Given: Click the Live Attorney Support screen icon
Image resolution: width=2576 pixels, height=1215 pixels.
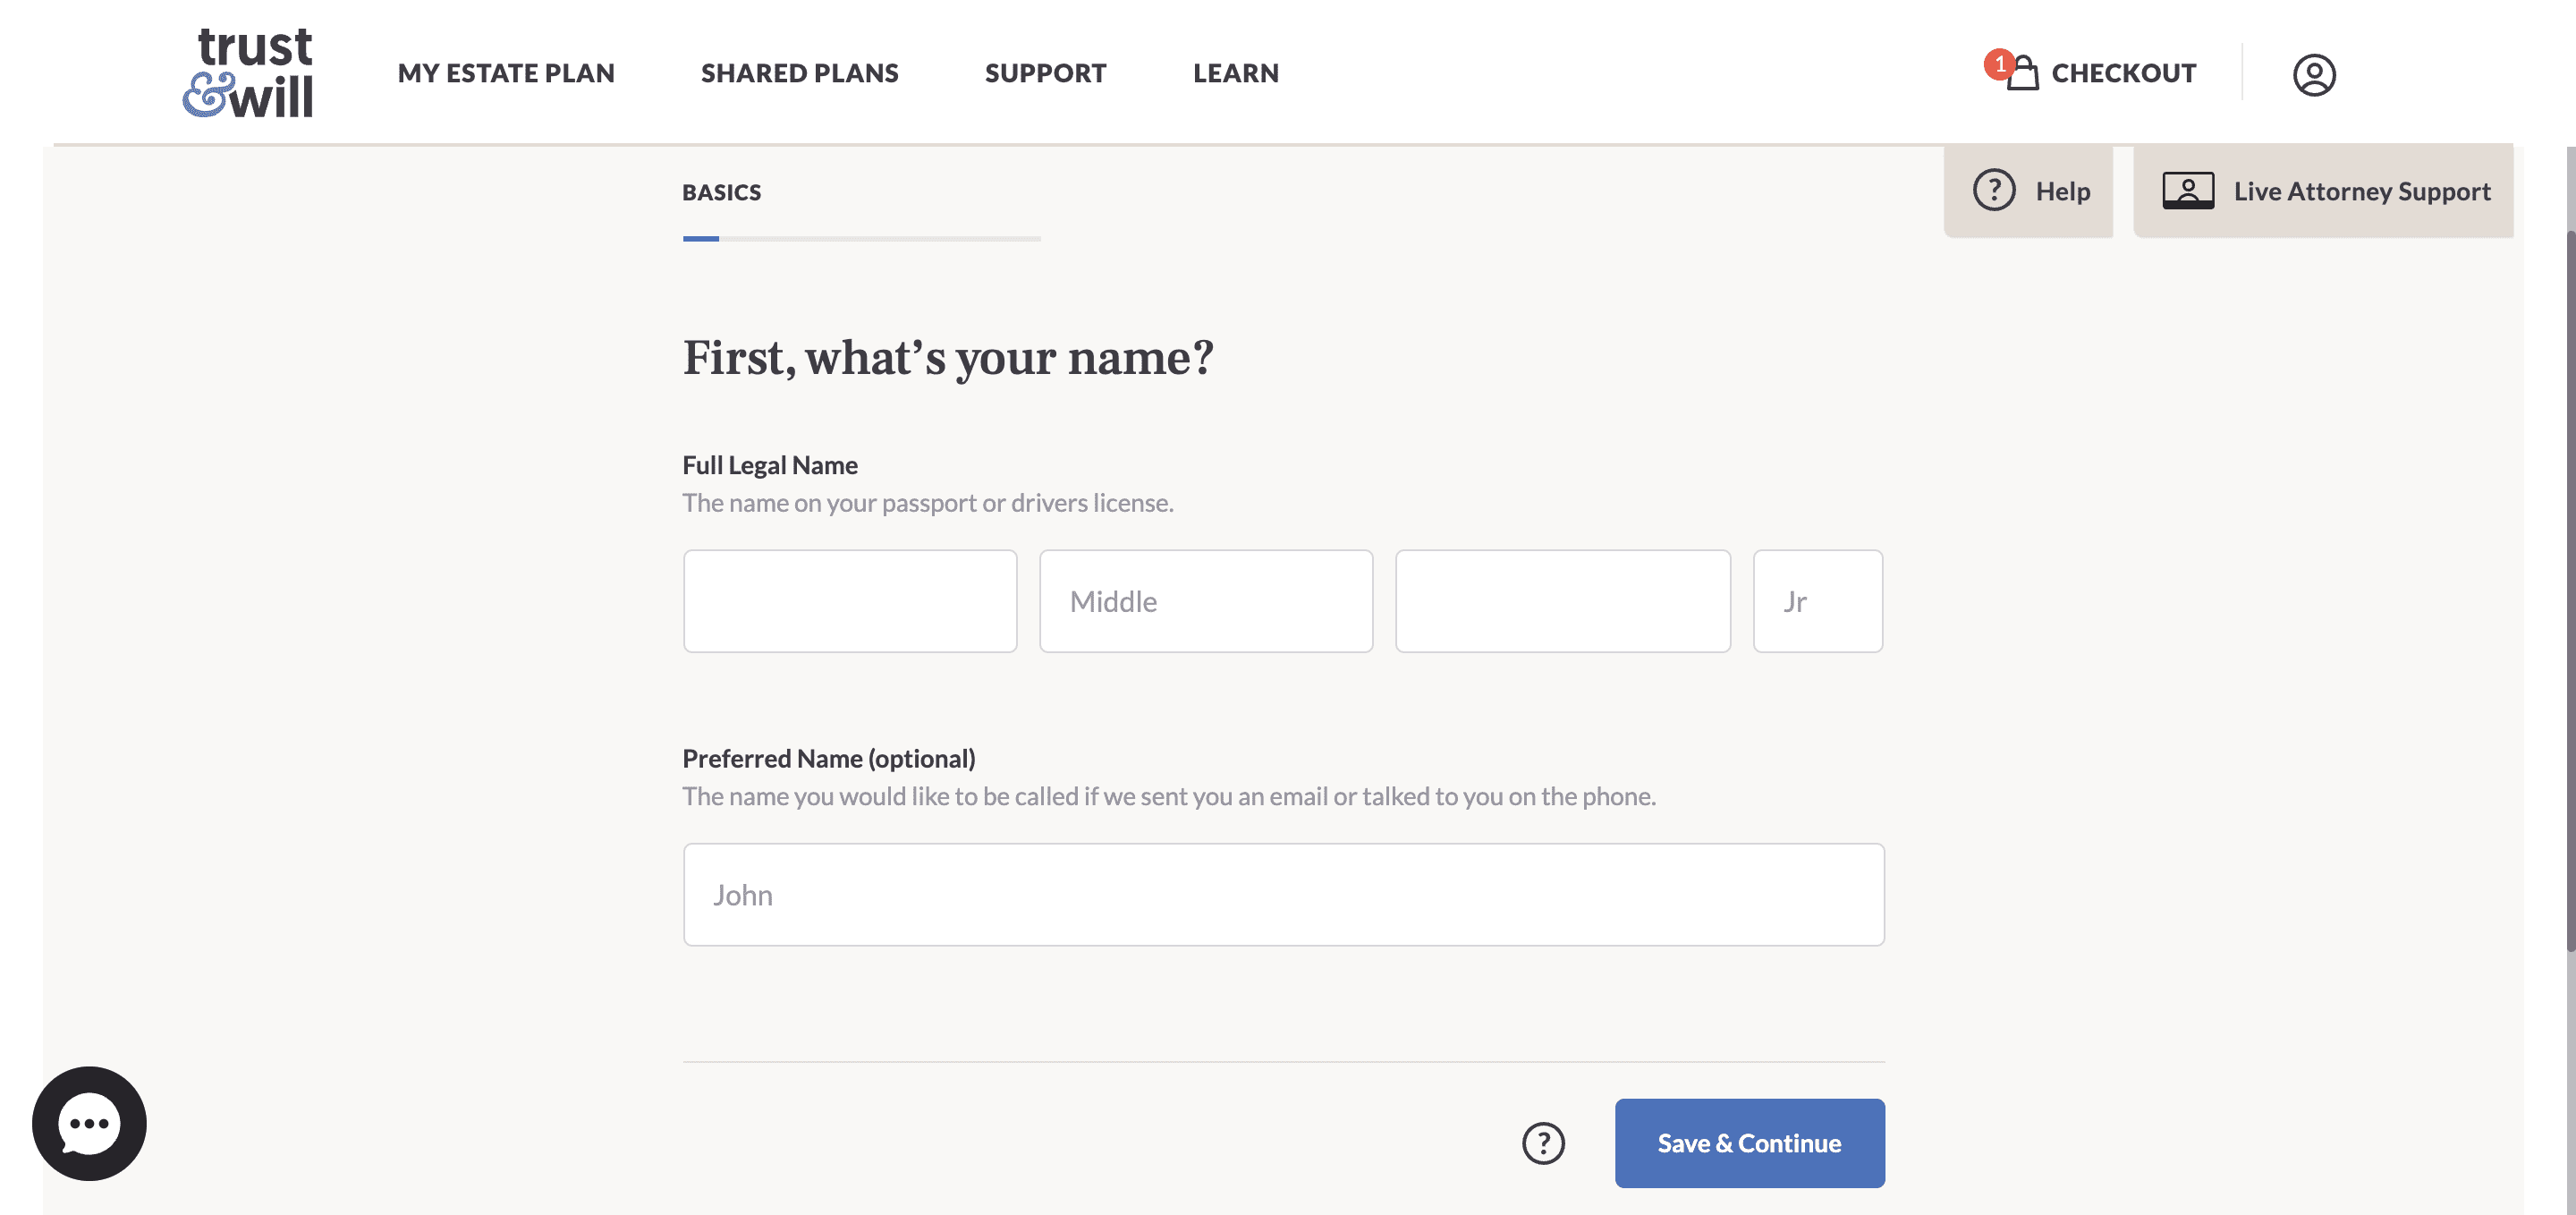Looking at the screenshot, I should pyautogui.click(x=2187, y=190).
